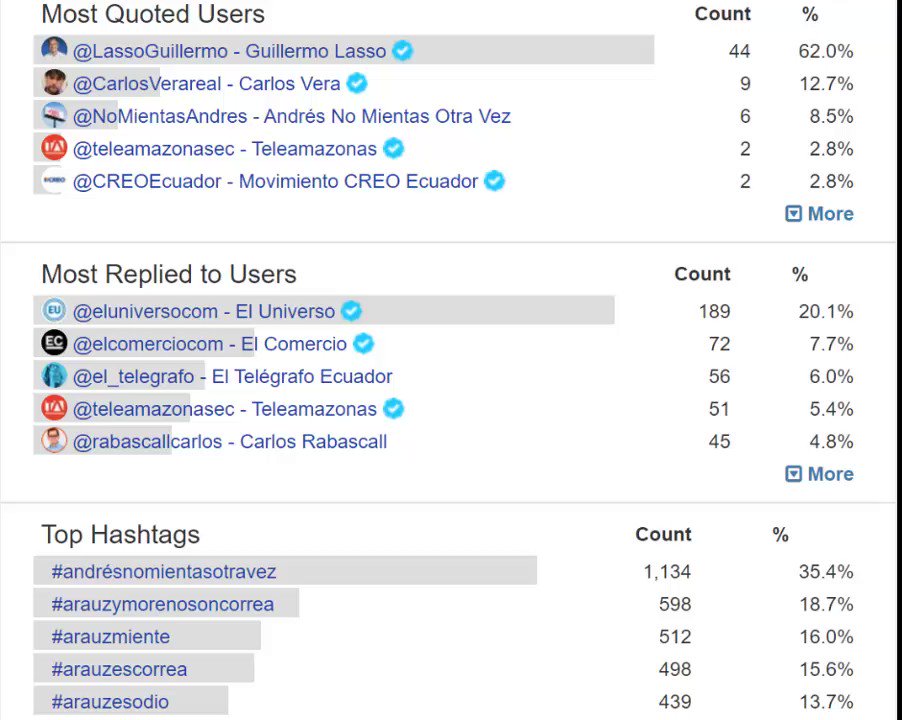Image resolution: width=902 pixels, height=720 pixels.
Task: Click Count header in Most Quoted Users
Action: (x=723, y=14)
